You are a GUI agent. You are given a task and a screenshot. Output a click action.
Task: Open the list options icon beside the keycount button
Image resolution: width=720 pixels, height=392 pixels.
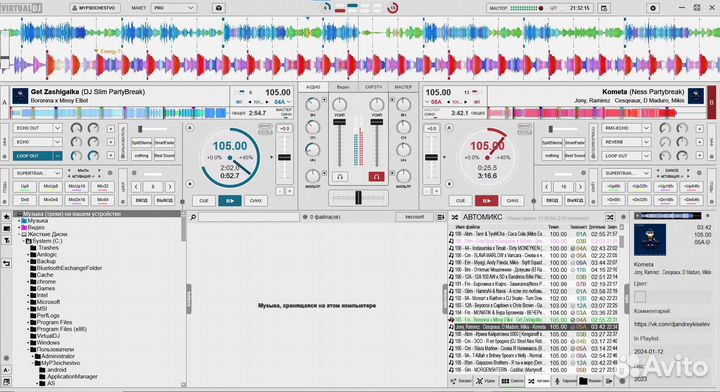point(440,217)
